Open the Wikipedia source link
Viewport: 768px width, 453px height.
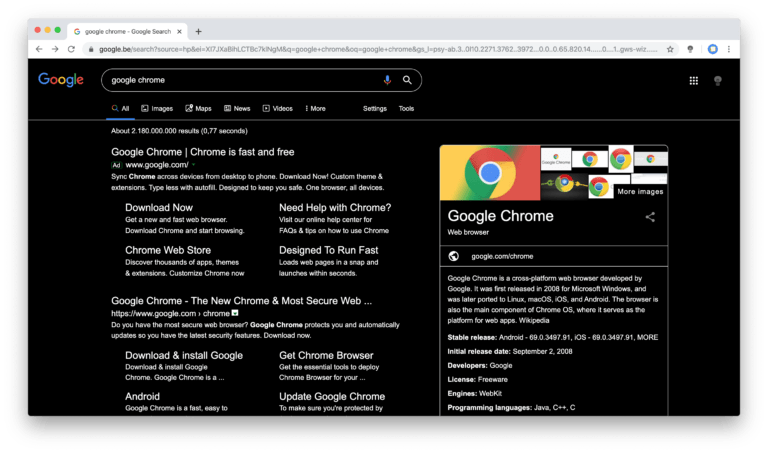coord(534,320)
